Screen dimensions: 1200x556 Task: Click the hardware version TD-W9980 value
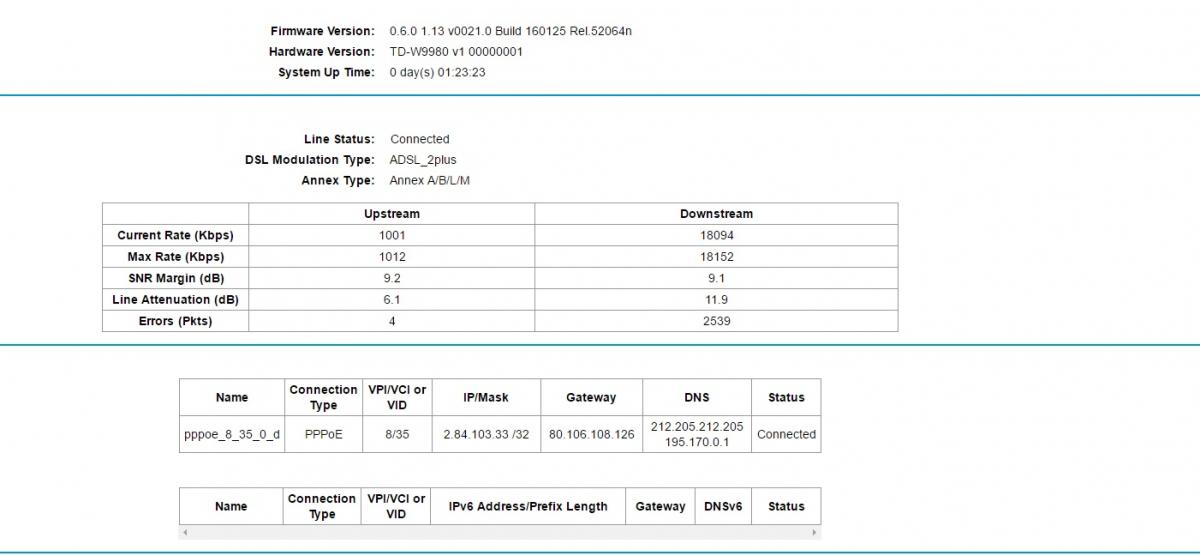(456, 52)
